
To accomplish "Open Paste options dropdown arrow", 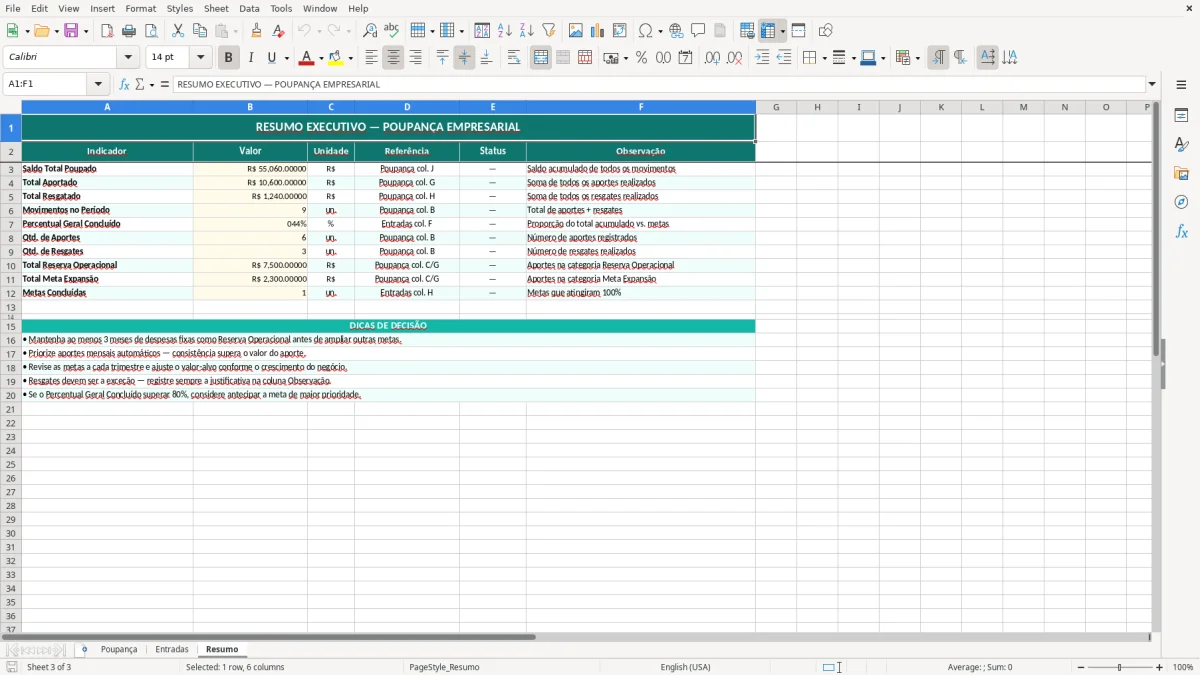I will (236, 32).
